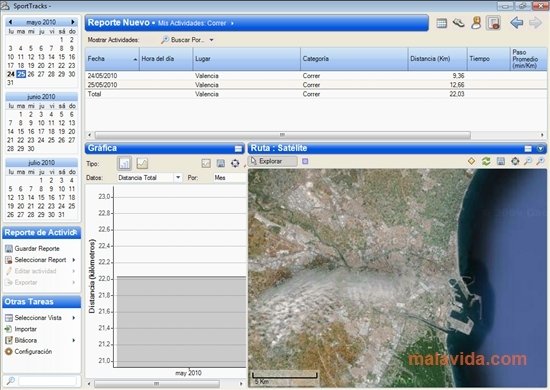Sort by Categoría column header

coord(354,59)
